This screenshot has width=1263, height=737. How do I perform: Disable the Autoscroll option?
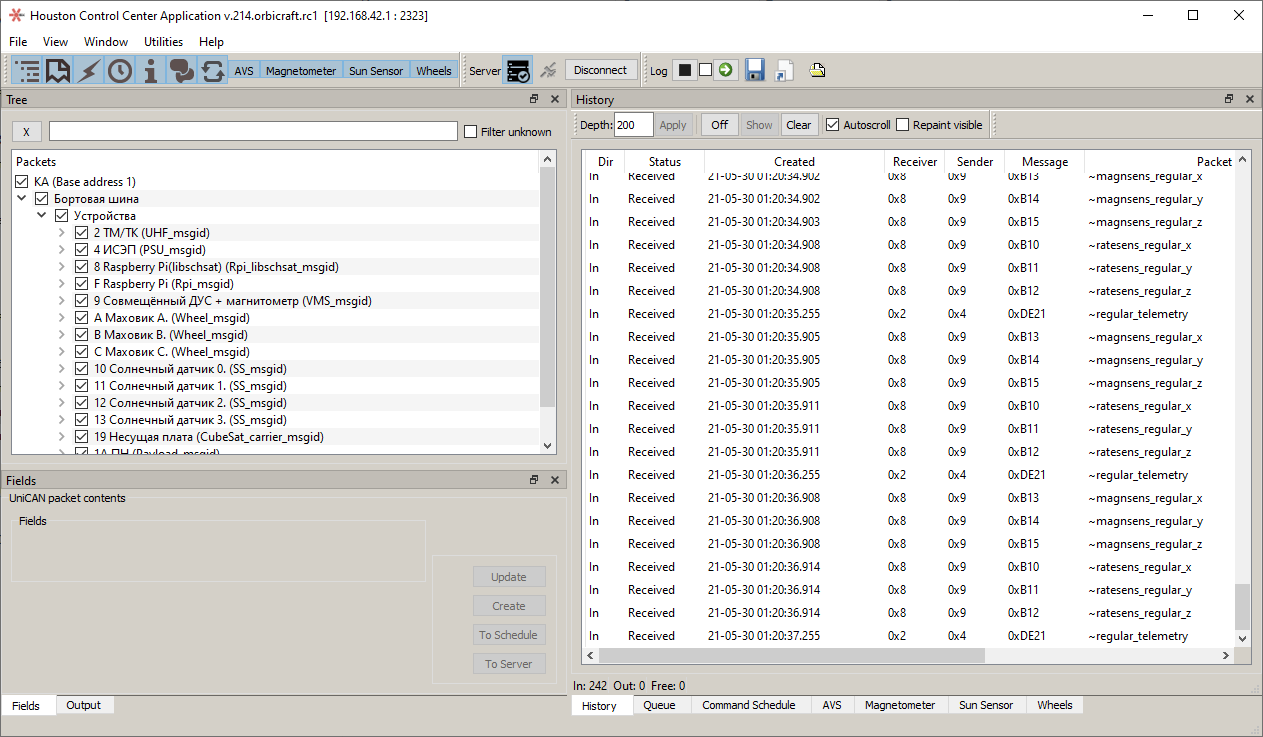tap(833, 124)
